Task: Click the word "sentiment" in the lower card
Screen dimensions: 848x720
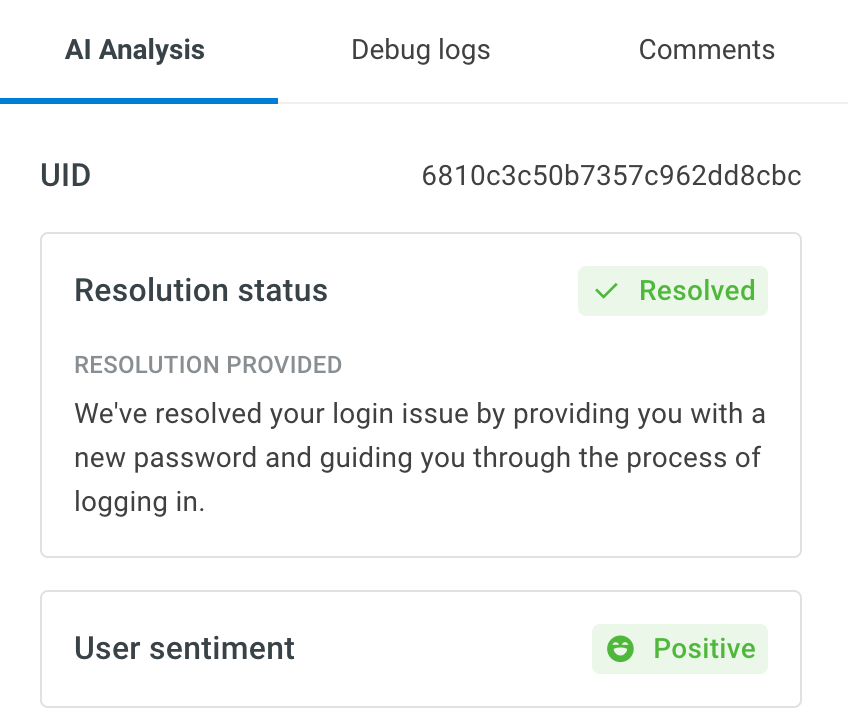Action: point(222,649)
